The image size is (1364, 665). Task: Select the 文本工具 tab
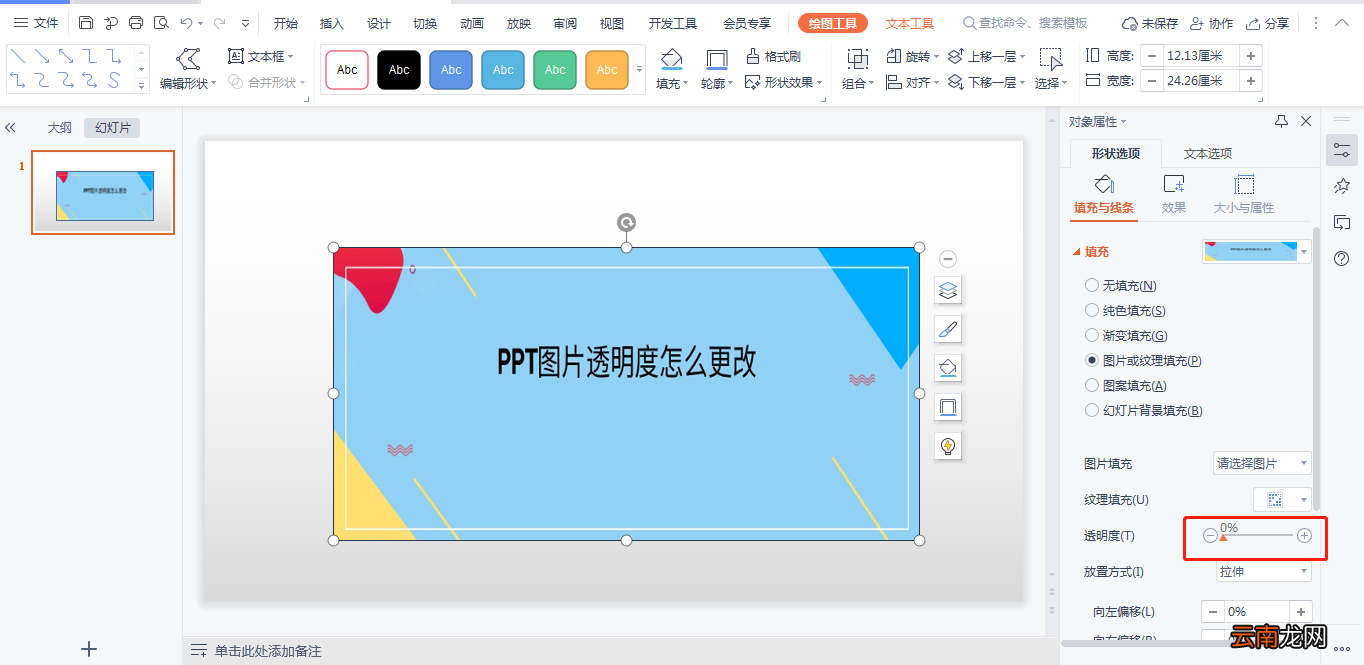tap(910, 23)
